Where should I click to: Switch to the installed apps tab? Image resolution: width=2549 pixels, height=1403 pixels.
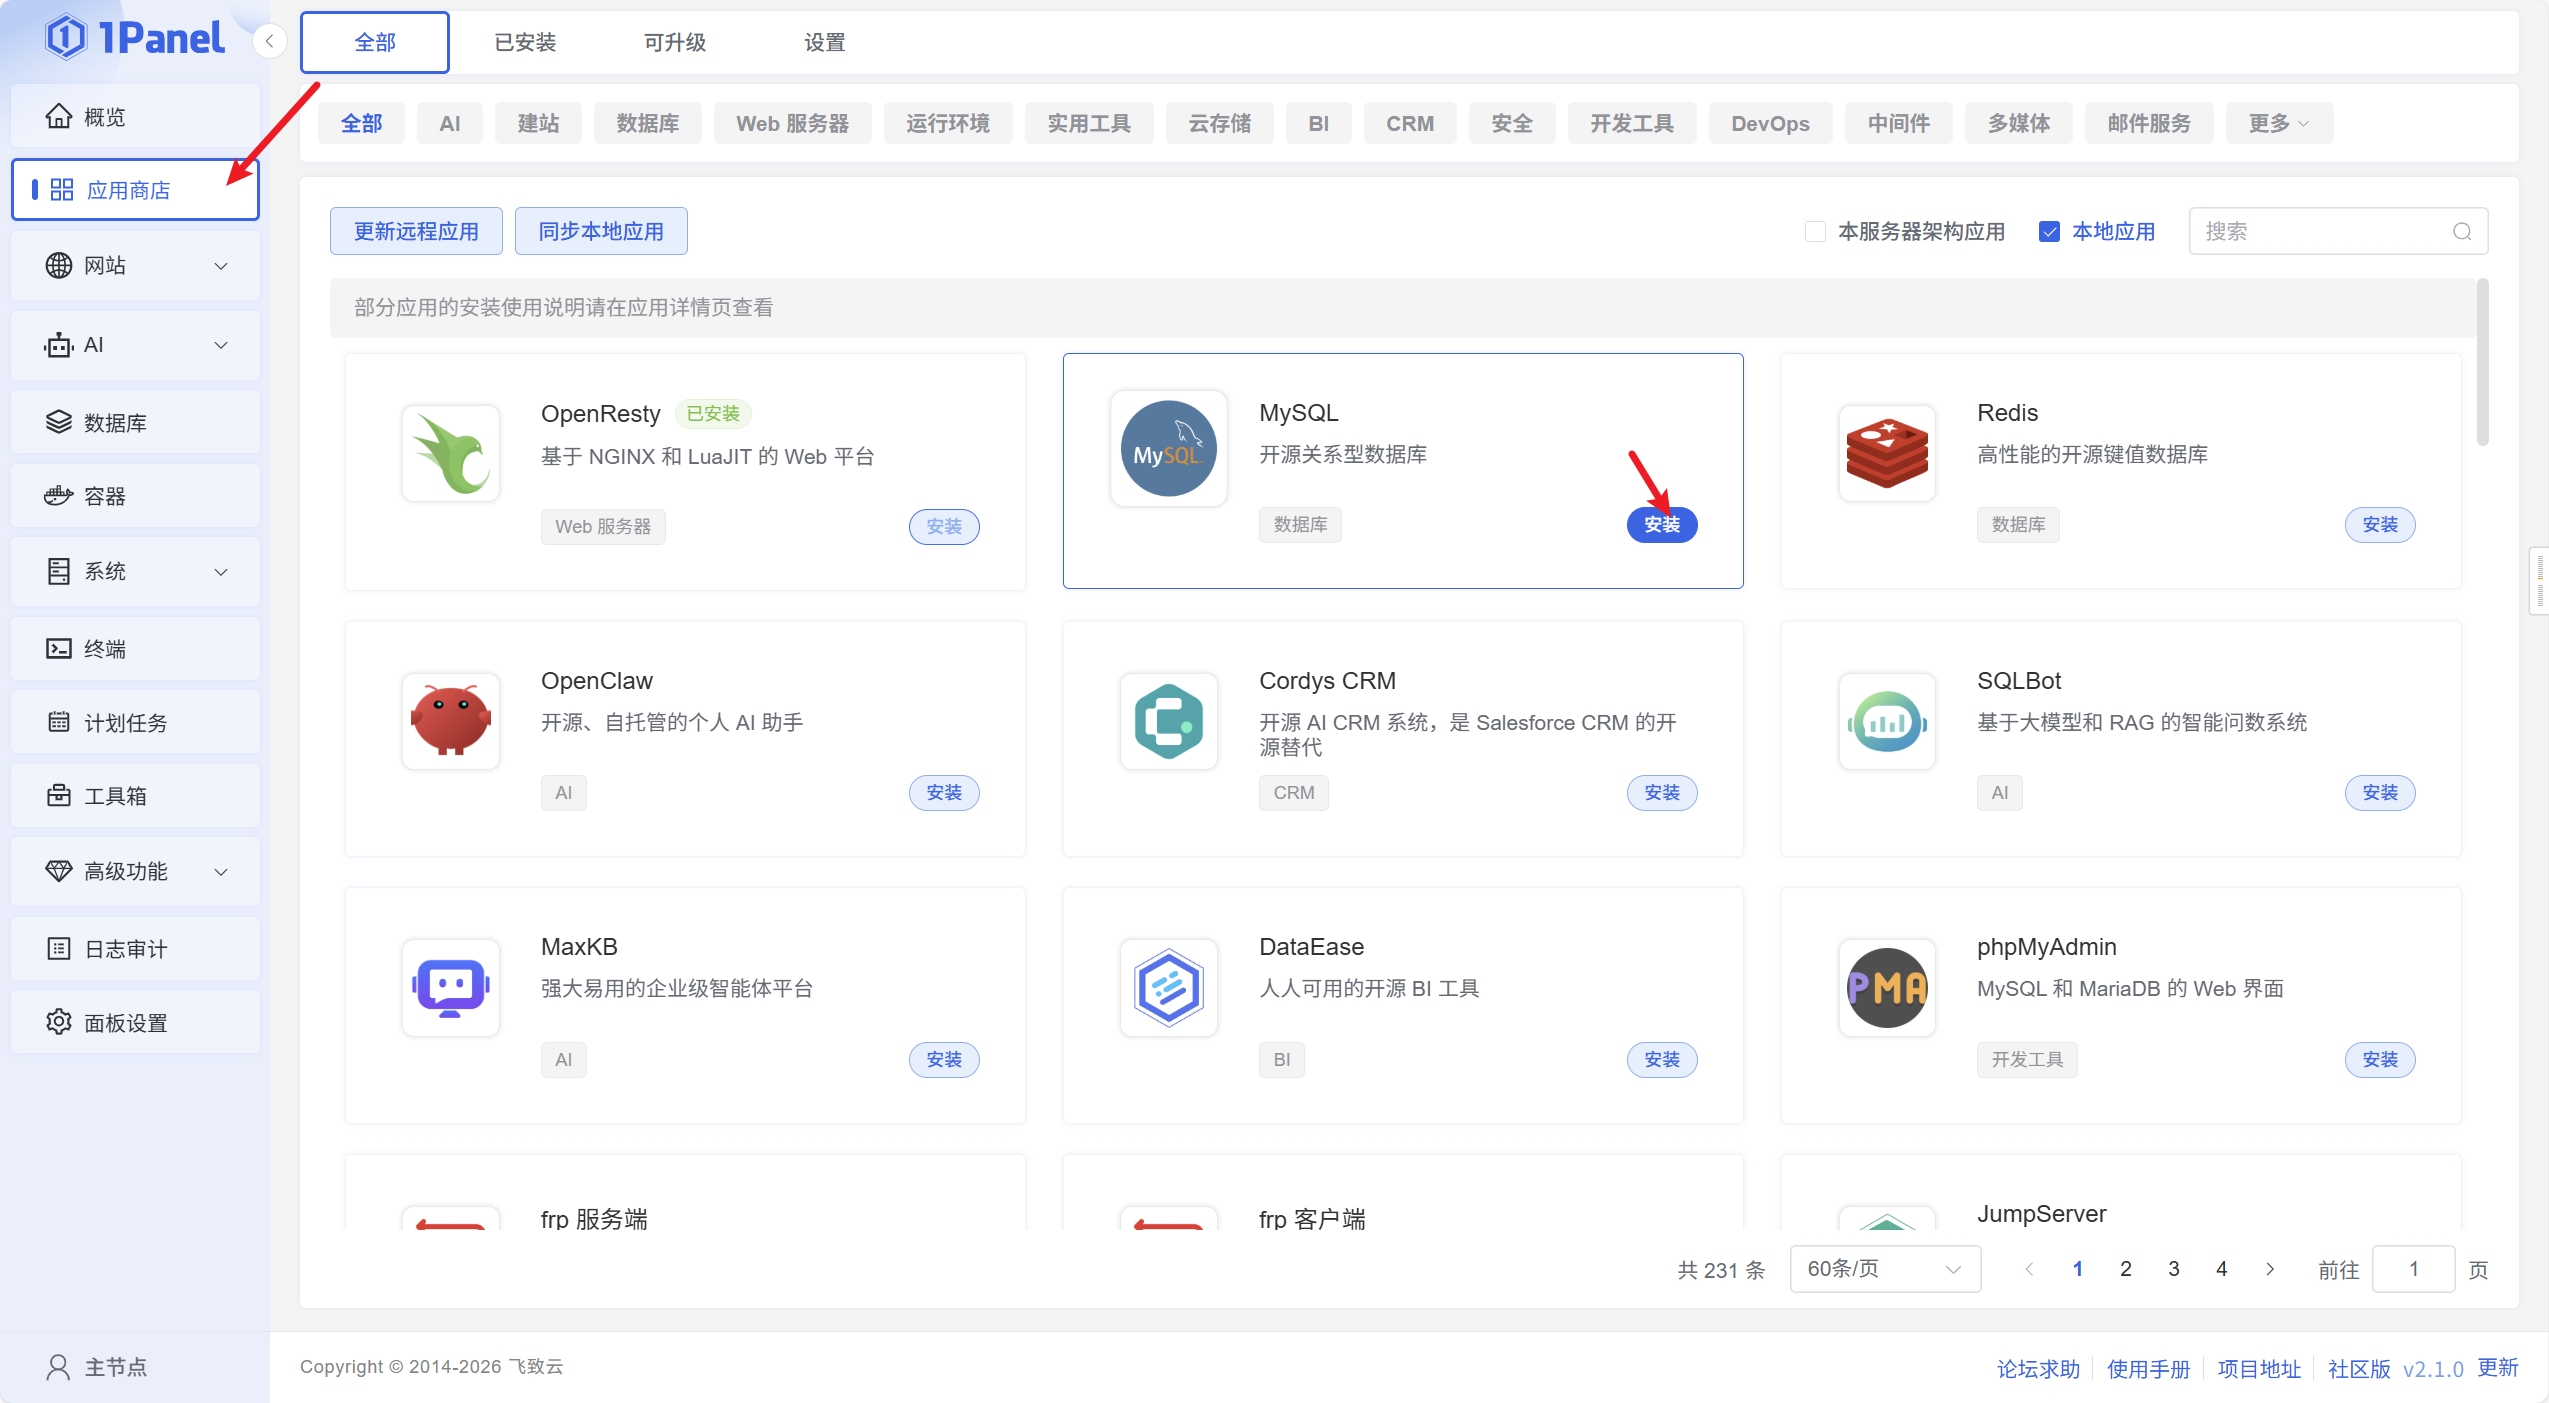pos(525,43)
